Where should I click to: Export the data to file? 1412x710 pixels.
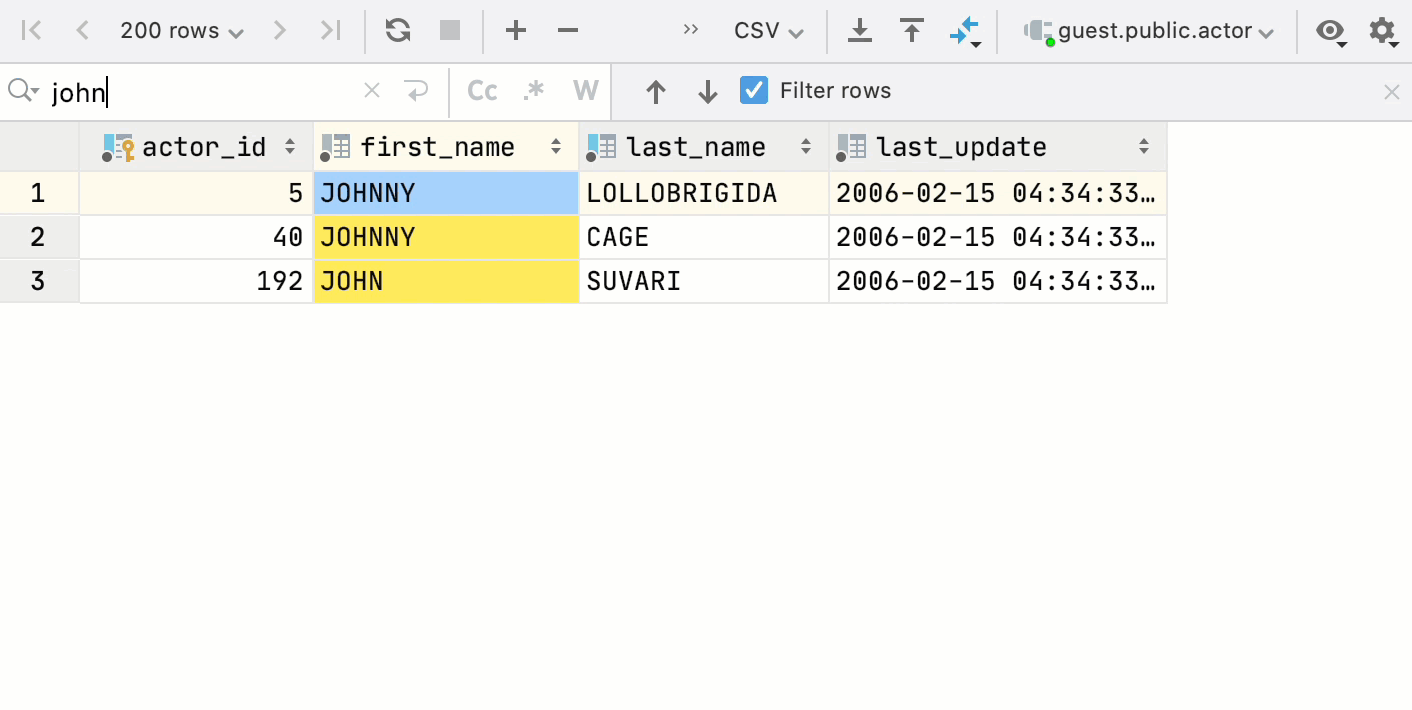pyautogui.click(x=859, y=30)
